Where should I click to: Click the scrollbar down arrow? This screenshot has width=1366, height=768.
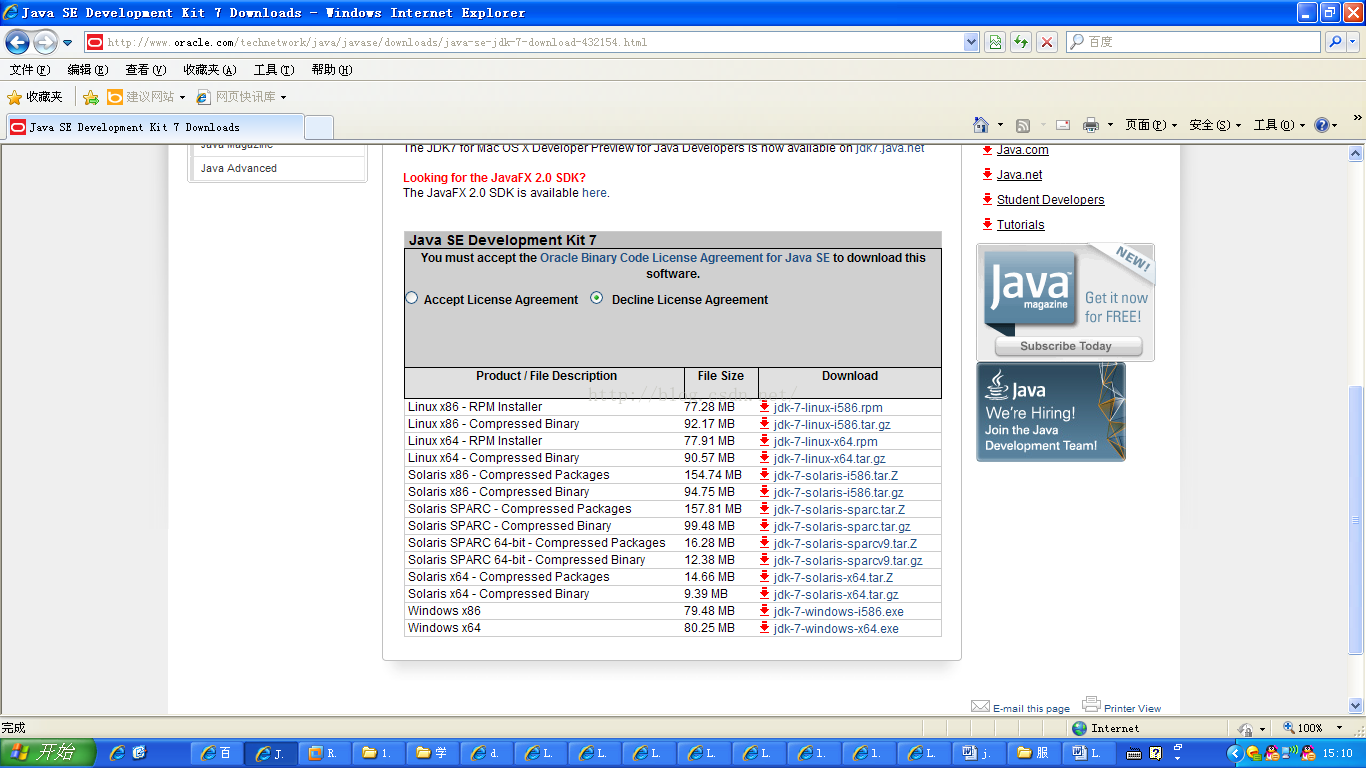(1356, 705)
